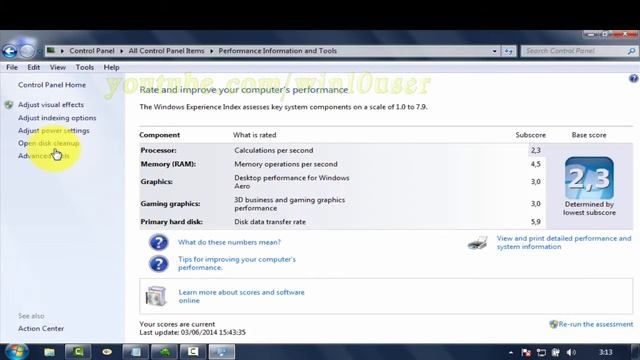Click the blue help icon at top right
The image size is (640, 360).
click(x=633, y=78)
